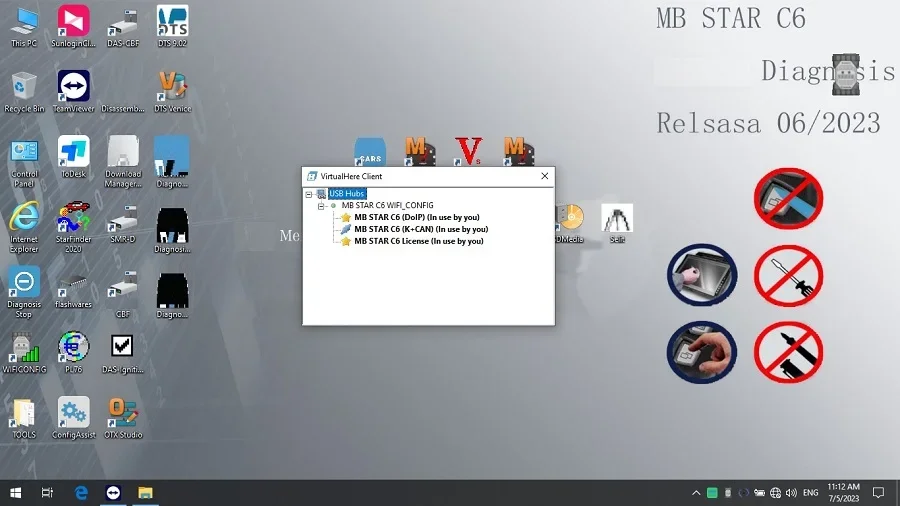This screenshot has width=900, height=506.
Task: Open the red V desktop shortcut
Action: pyautogui.click(x=468, y=151)
